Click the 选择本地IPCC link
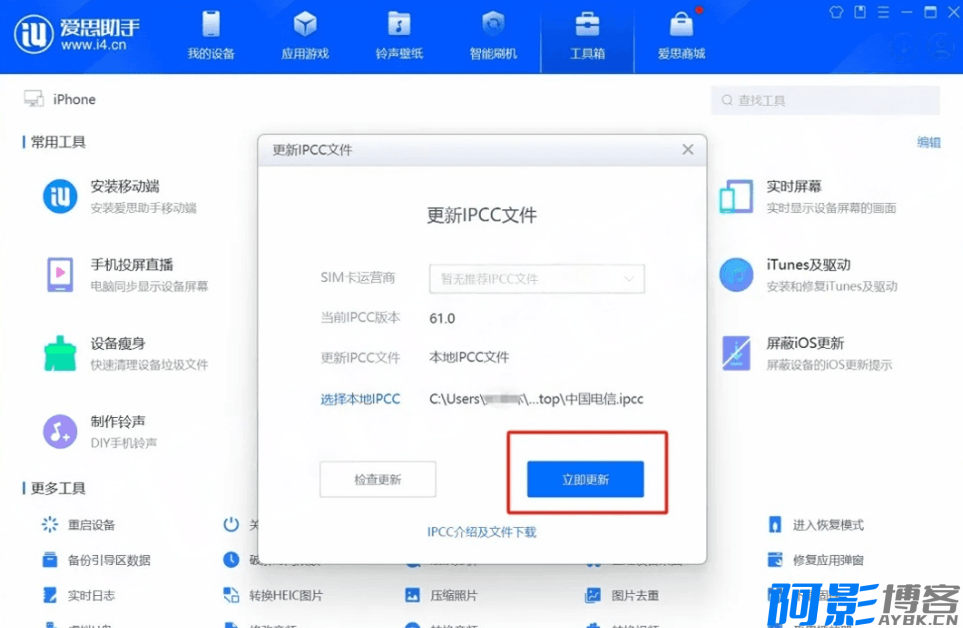Screen dimensions: 963x628 [x=360, y=399]
